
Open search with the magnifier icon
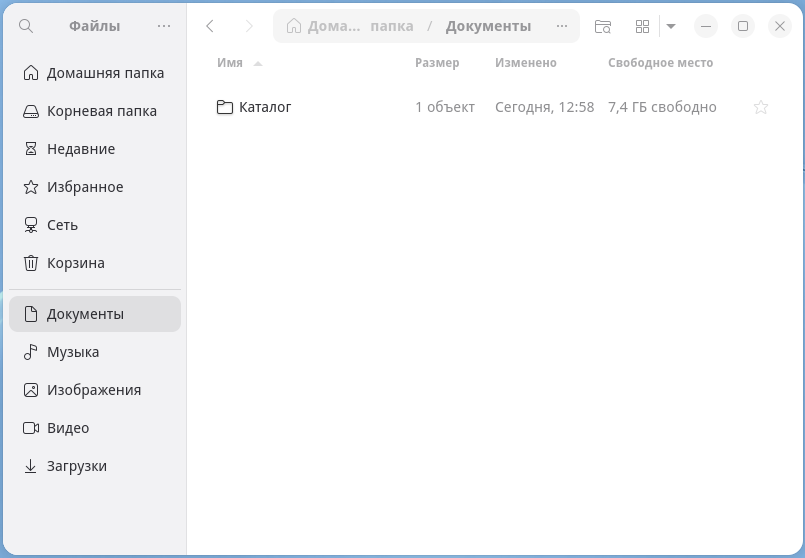(x=26, y=26)
